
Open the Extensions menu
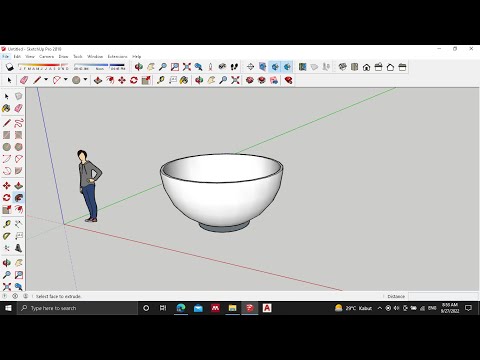tap(117, 57)
